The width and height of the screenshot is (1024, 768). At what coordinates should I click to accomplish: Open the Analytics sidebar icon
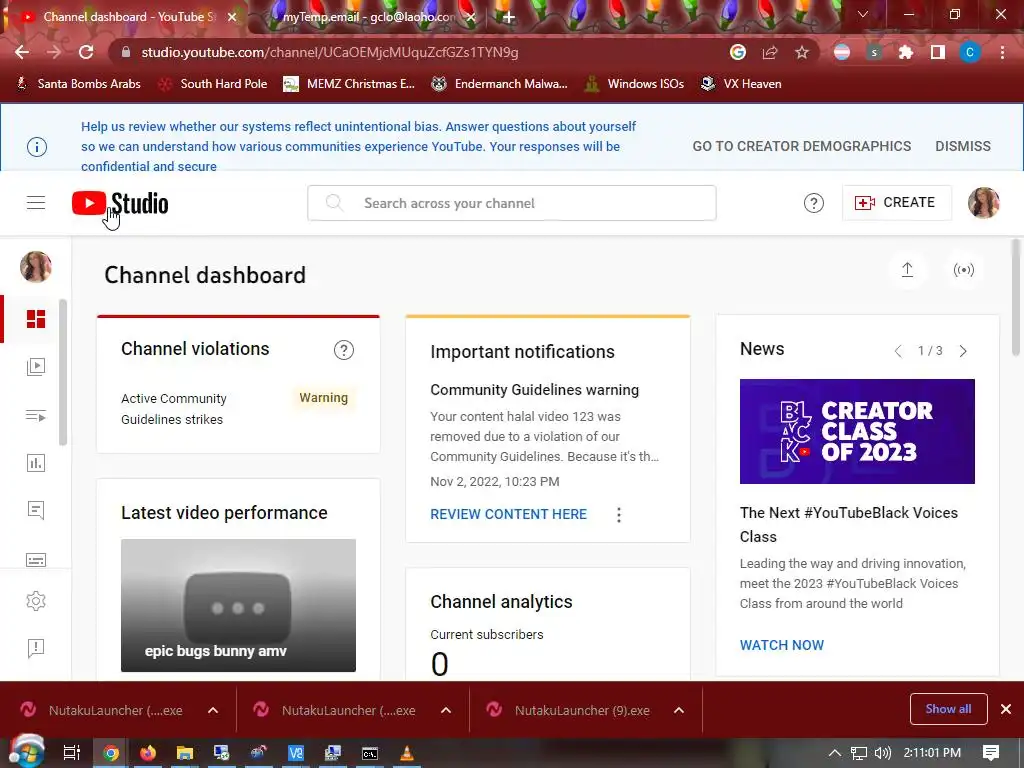point(36,463)
